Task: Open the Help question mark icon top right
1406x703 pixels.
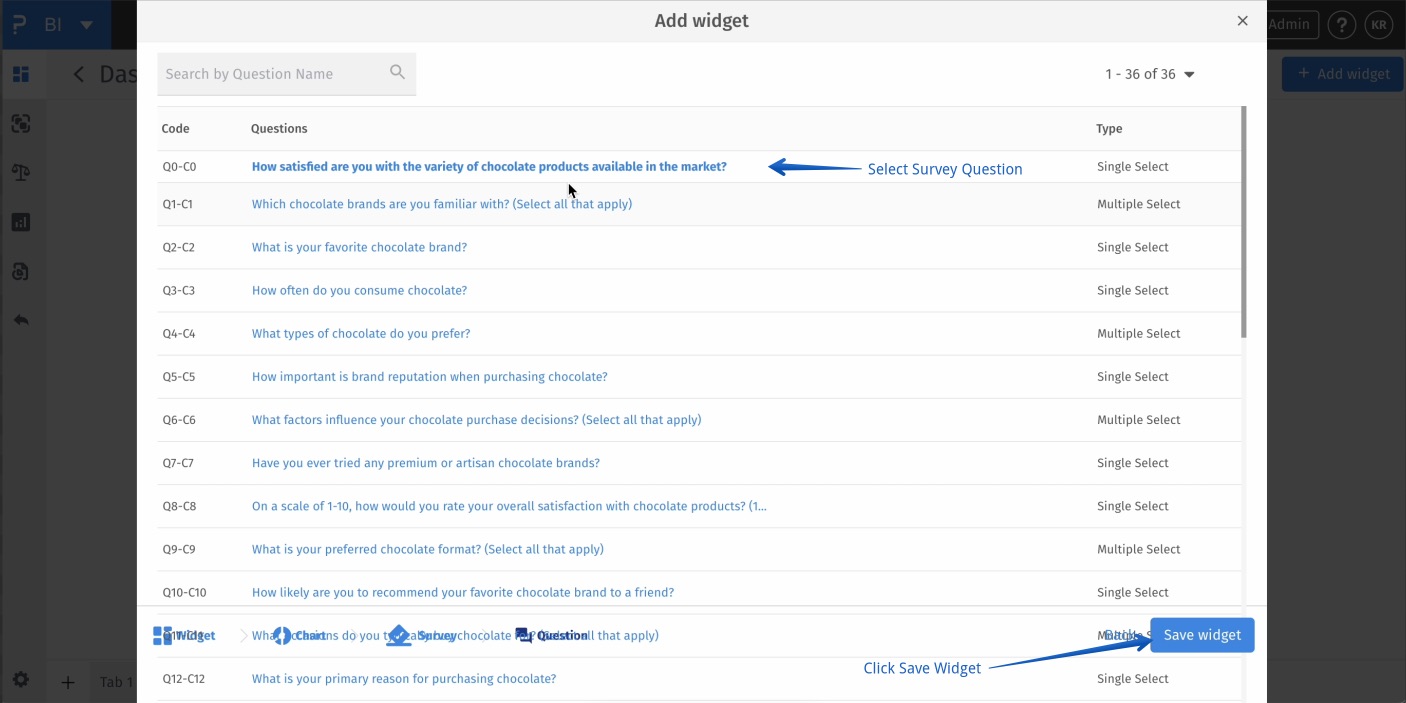Action: pos(1342,24)
